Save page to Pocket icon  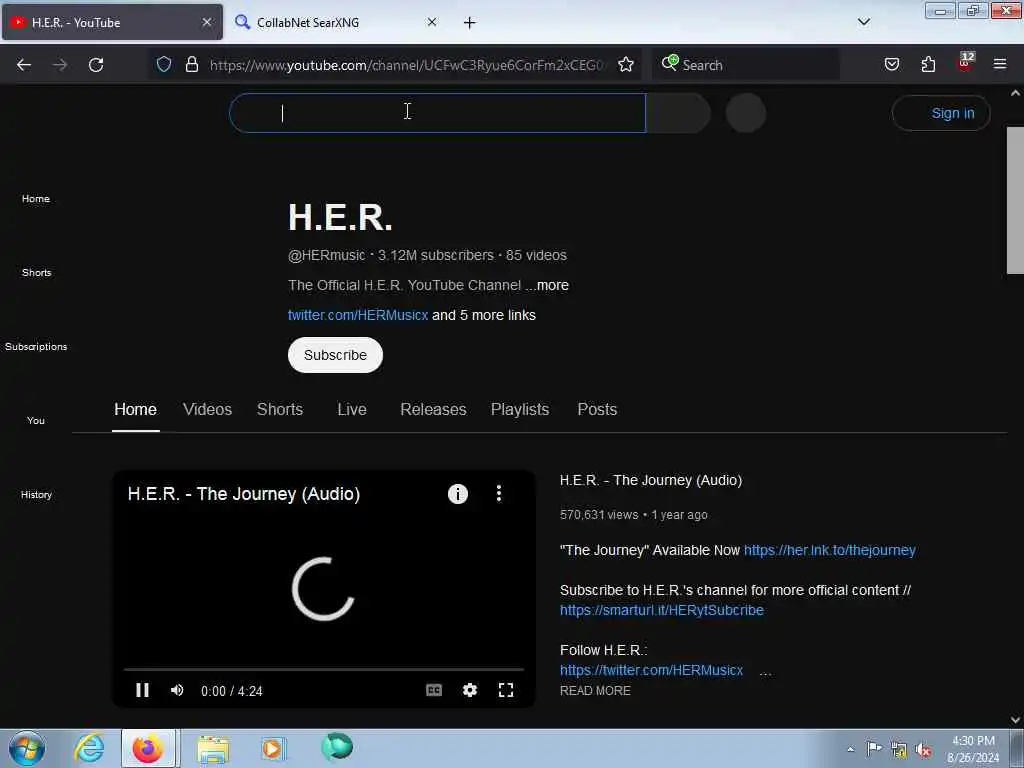[891, 64]
